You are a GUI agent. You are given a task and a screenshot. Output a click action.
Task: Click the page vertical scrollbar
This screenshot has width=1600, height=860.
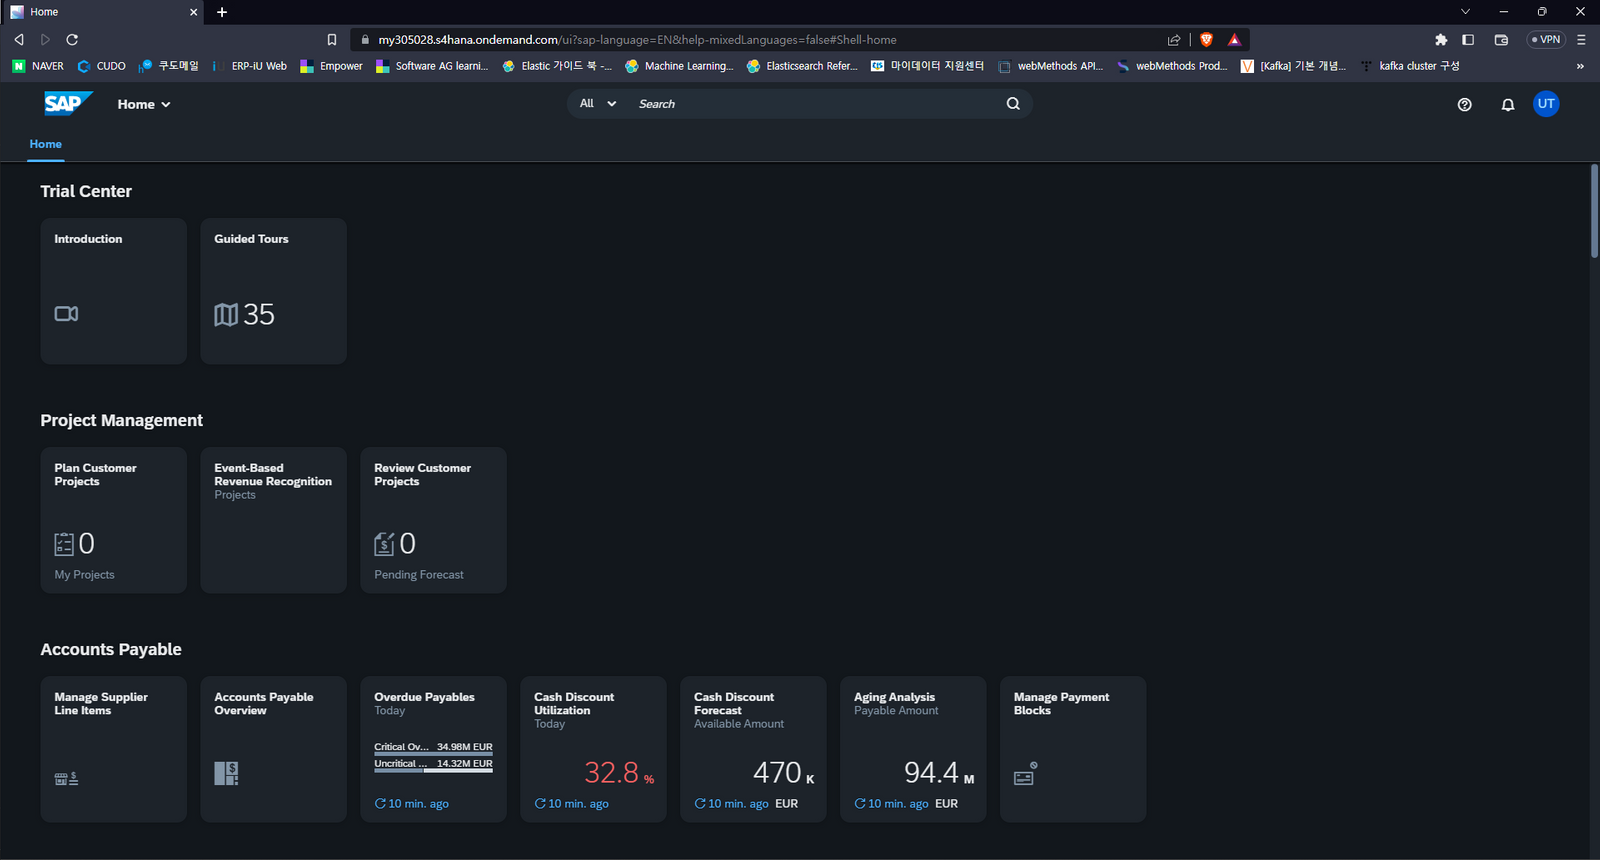click(1594, 212)
